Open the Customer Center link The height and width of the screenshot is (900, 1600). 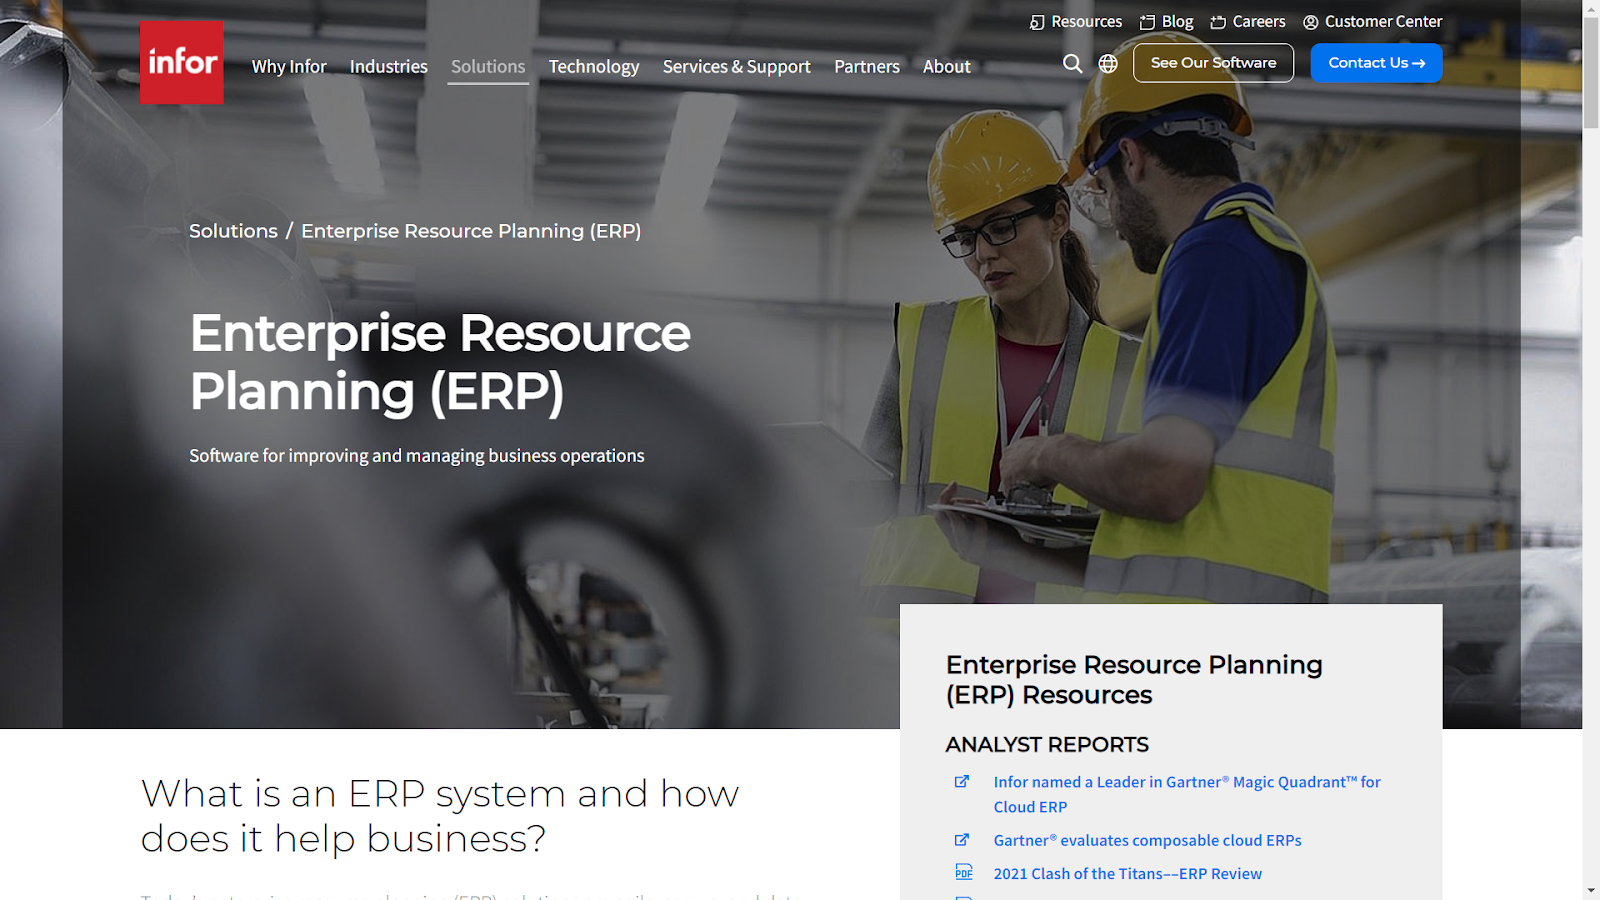click(x=1384, y=22)
